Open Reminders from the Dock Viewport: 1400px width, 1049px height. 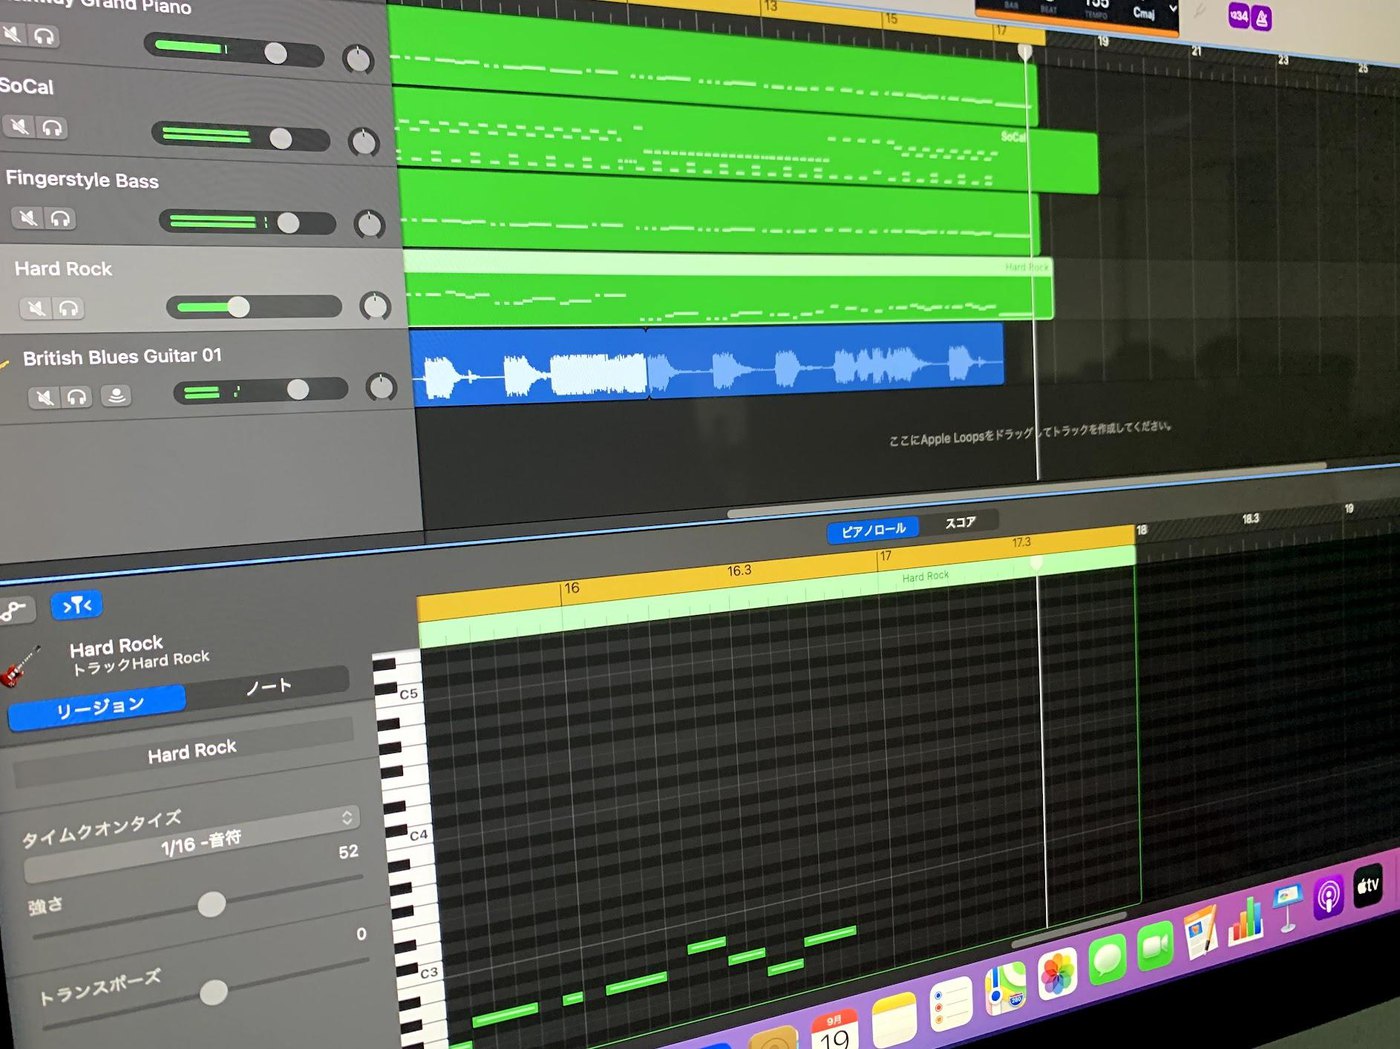click(950, 1004)
